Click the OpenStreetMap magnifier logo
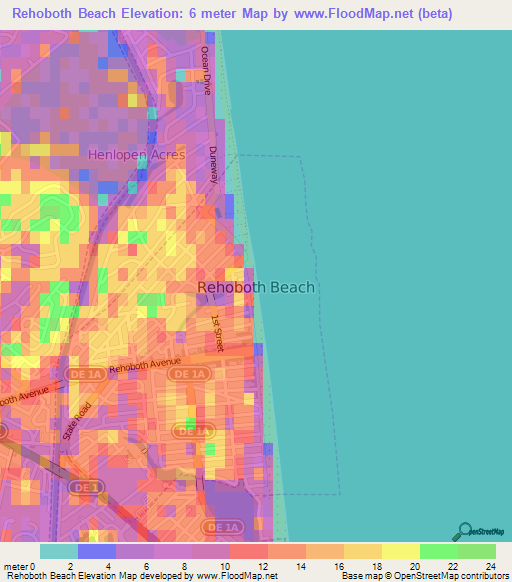Screen dimensions: 512x582 point(478,532)
